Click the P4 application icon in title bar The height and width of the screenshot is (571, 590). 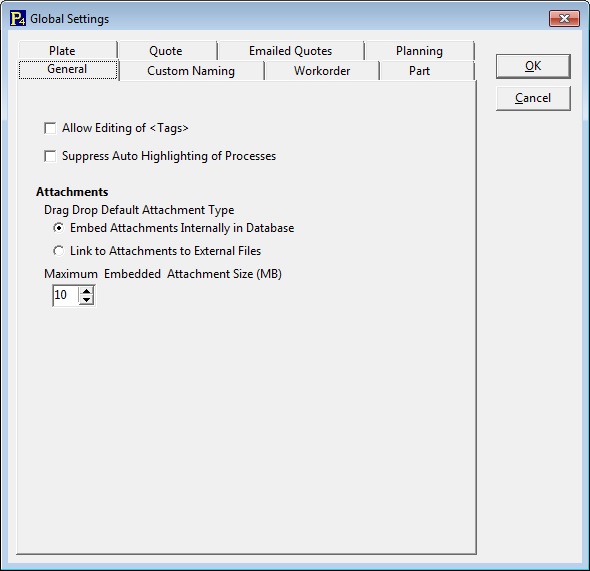point(18,18)
